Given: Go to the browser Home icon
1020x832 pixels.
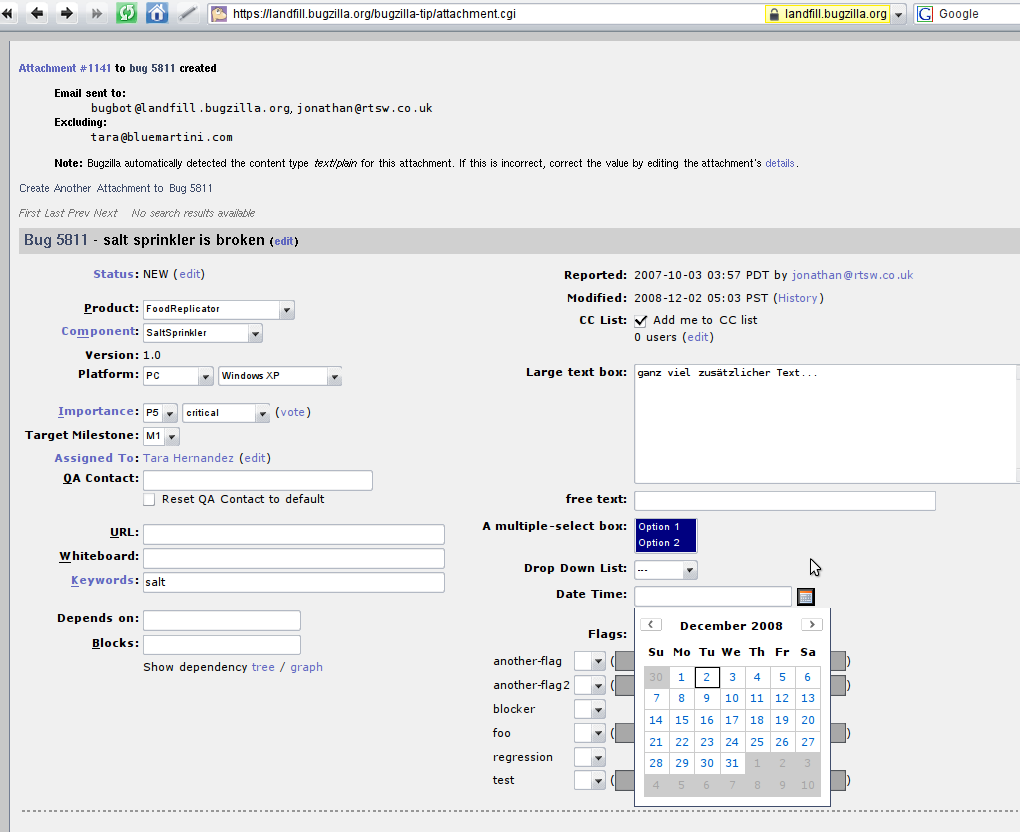Looking at the screenshot, I should 157,13.
